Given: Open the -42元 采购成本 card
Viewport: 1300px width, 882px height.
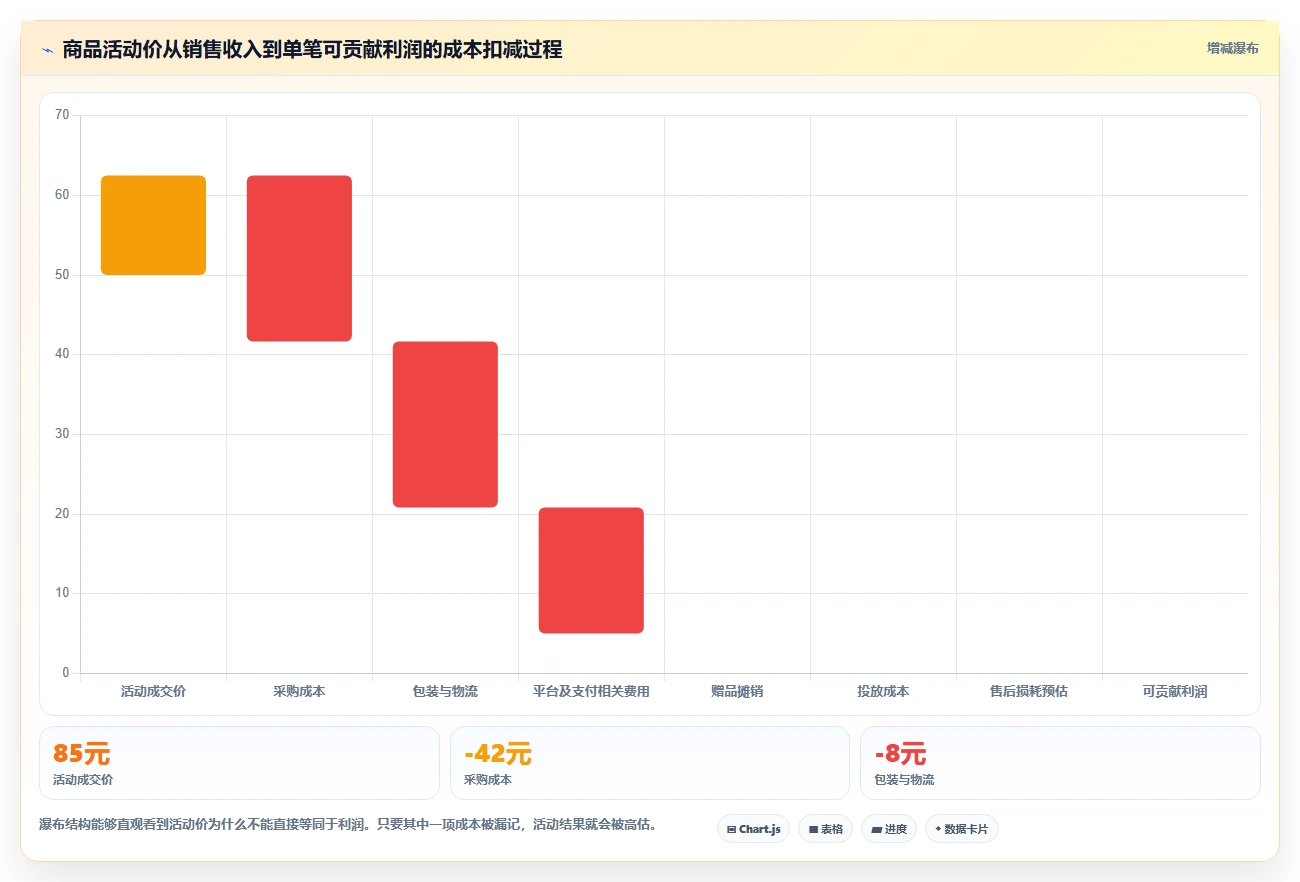Looking at the screenshot, I should (x=650, y=763).
